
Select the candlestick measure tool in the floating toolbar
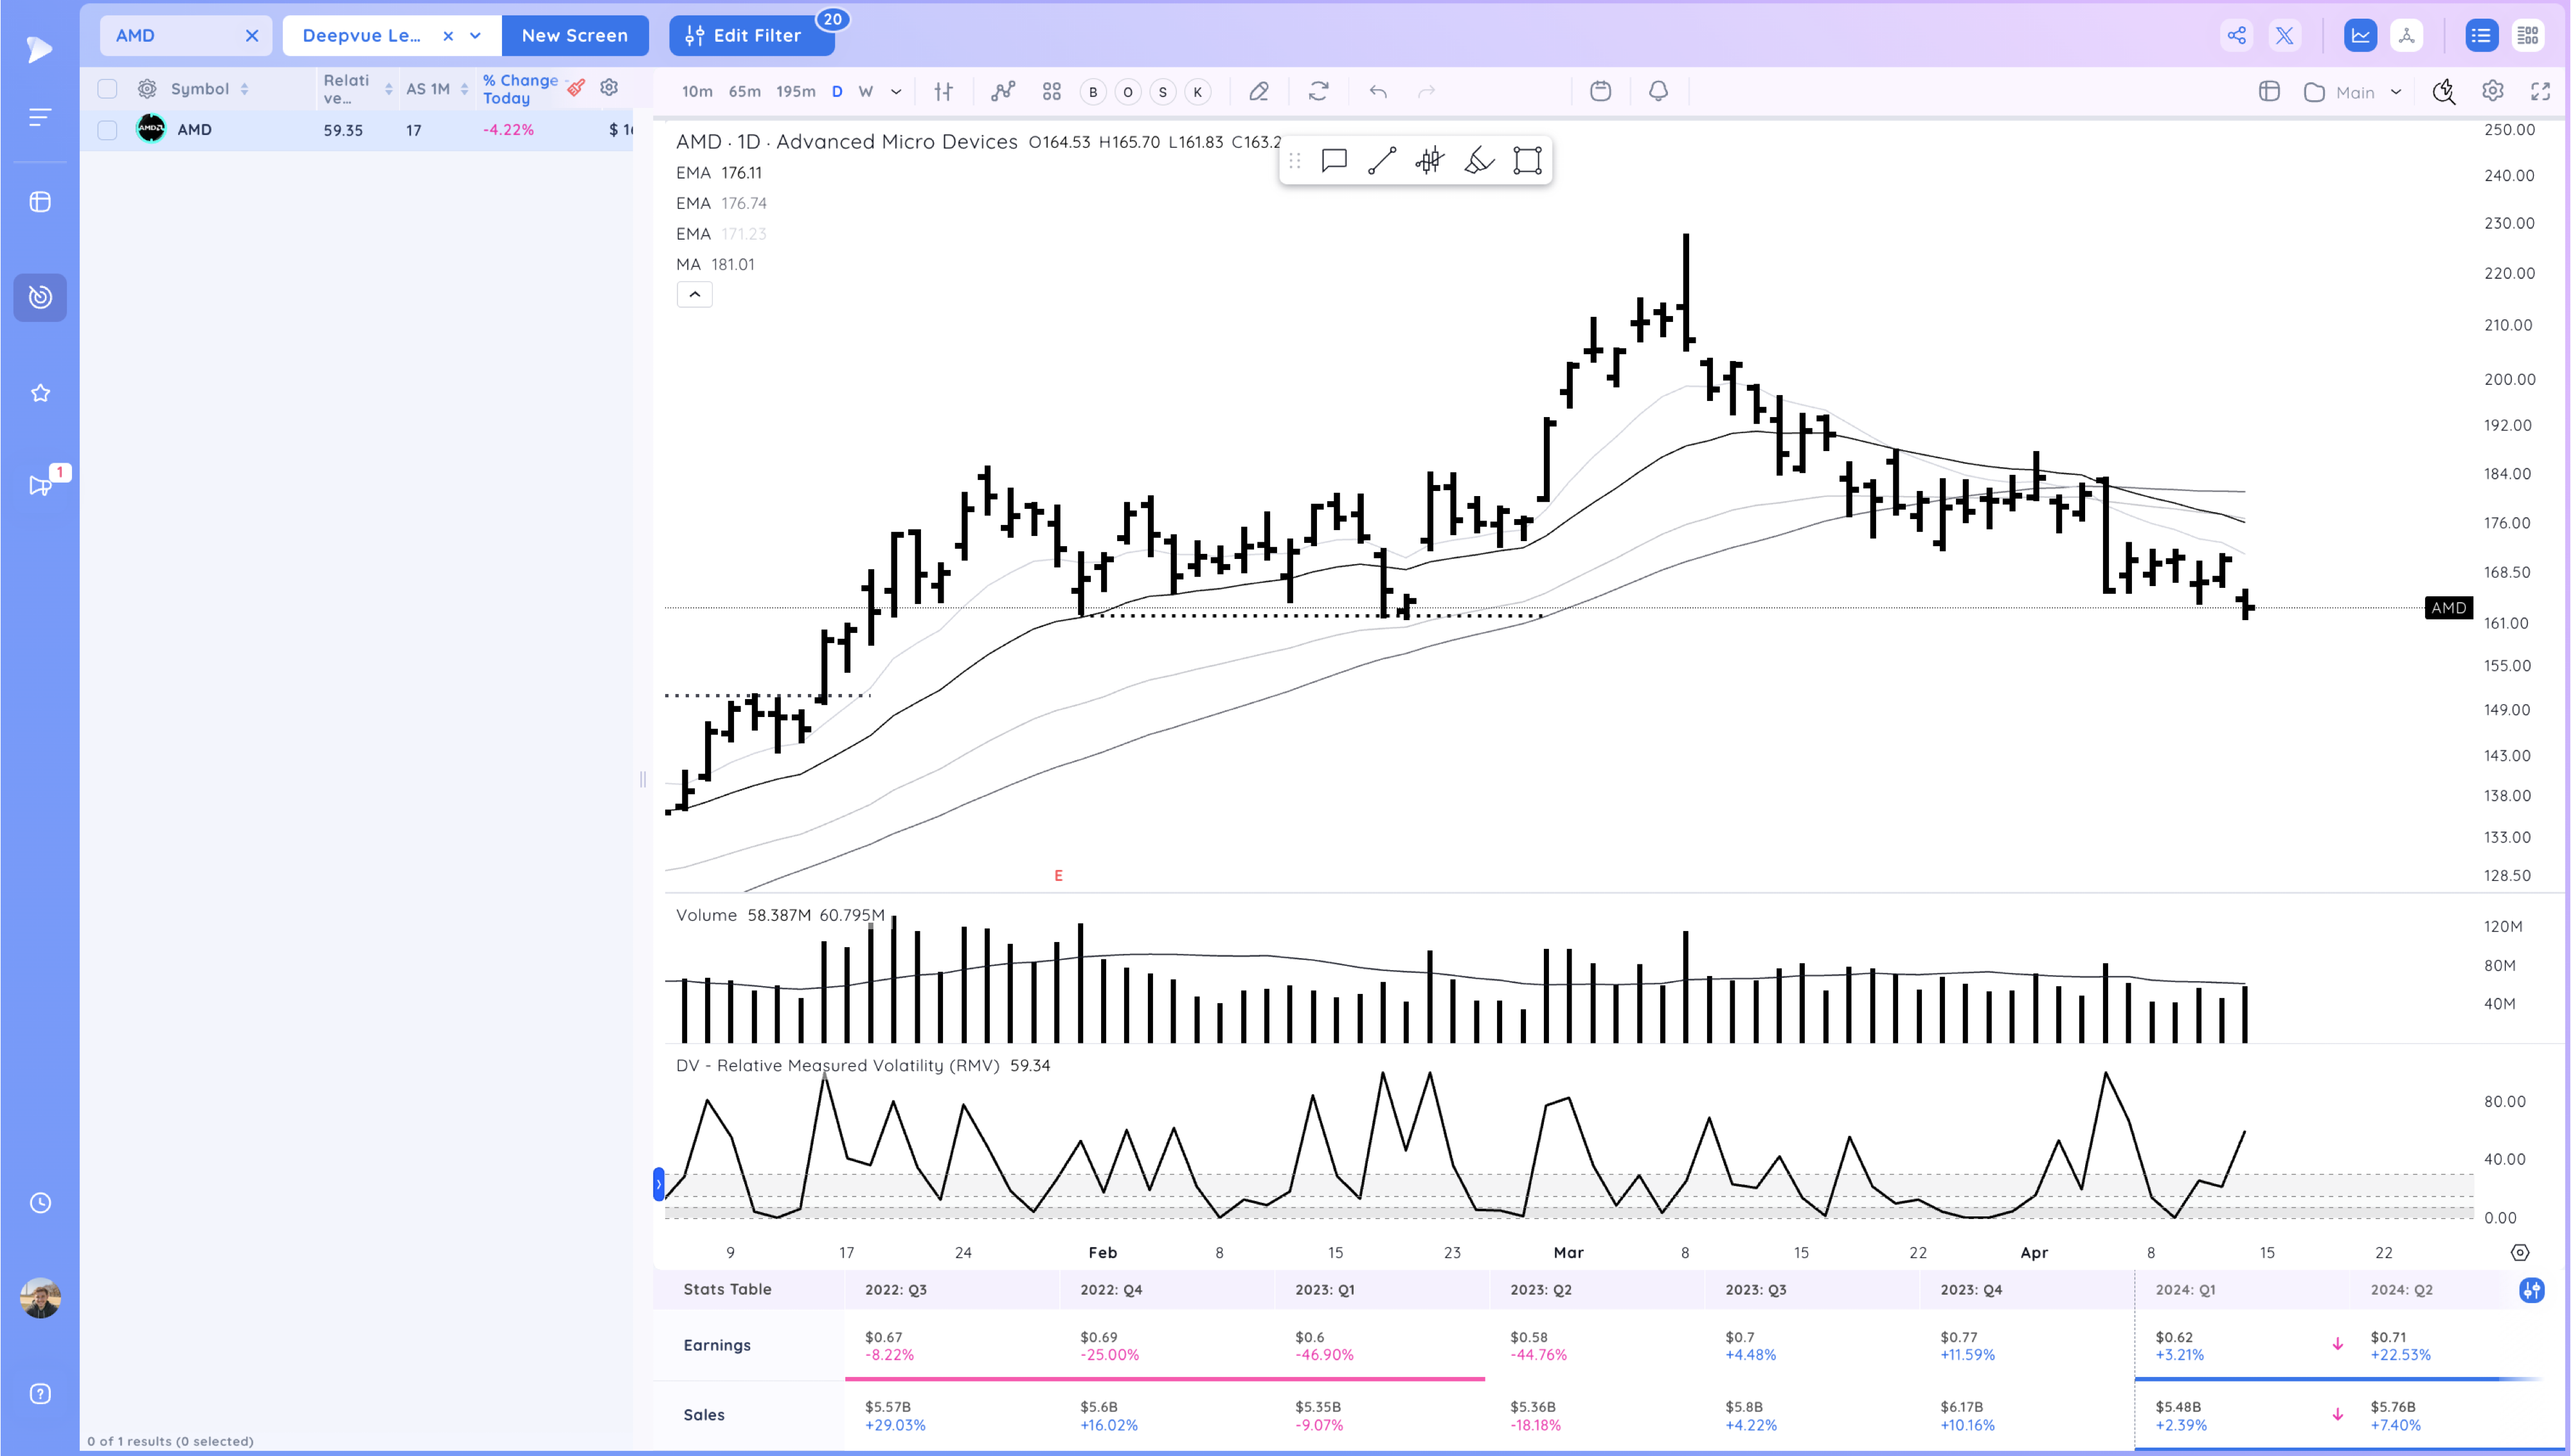[1430, 161]
